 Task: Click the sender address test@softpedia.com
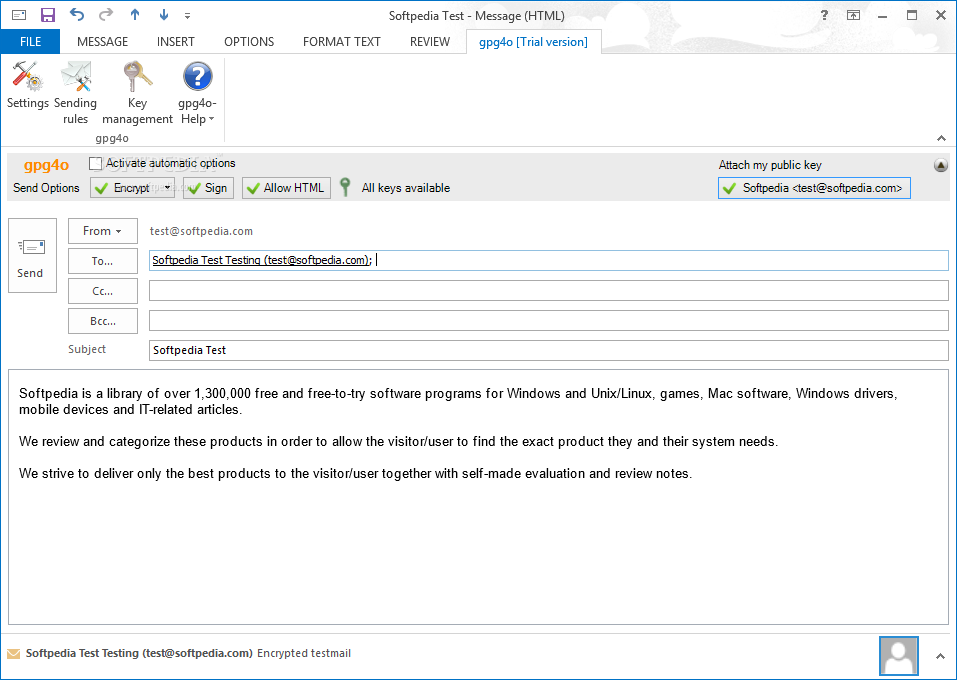pyautogui.click(x=201, y=231)
